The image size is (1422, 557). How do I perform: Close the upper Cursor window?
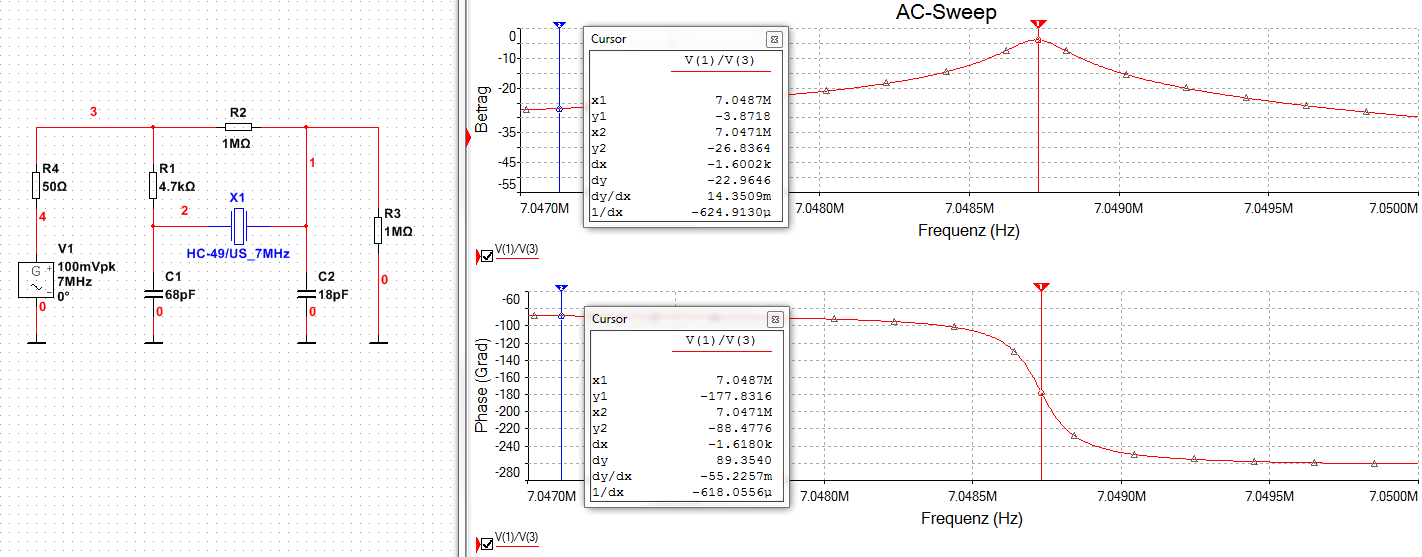774,39
